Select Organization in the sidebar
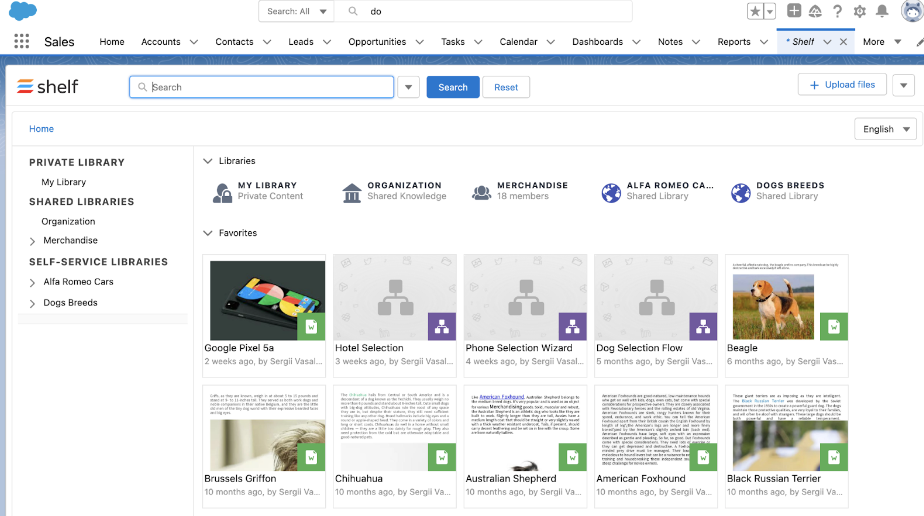The width and height of the screenshot is (924, 516). click(x=68, y=221)
